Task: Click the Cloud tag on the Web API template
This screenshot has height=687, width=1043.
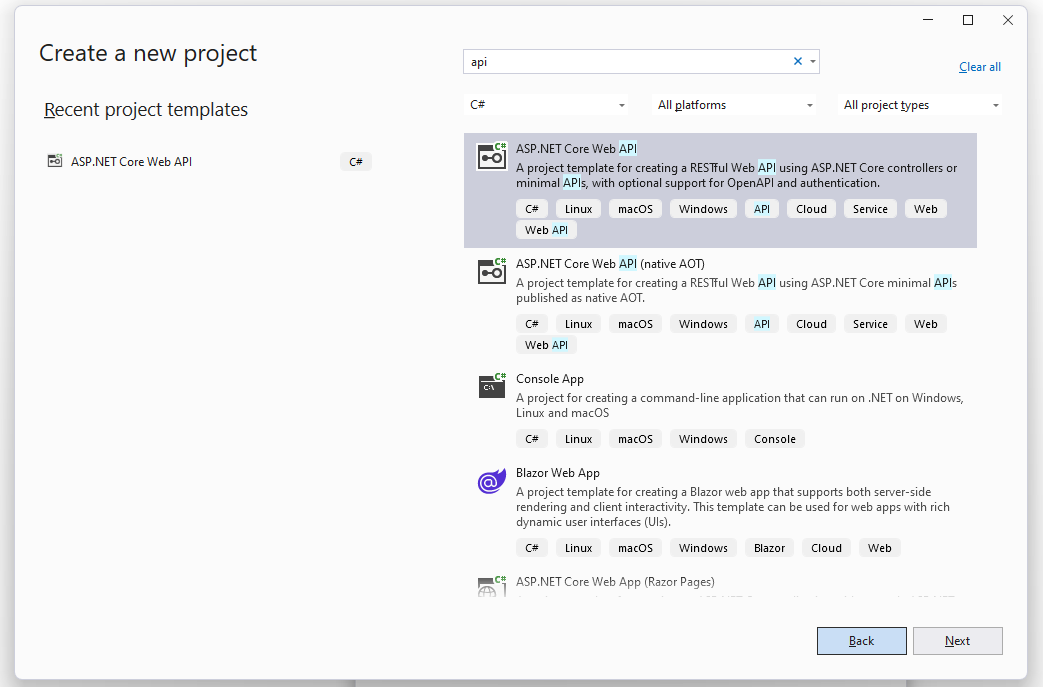Action: 810,208
